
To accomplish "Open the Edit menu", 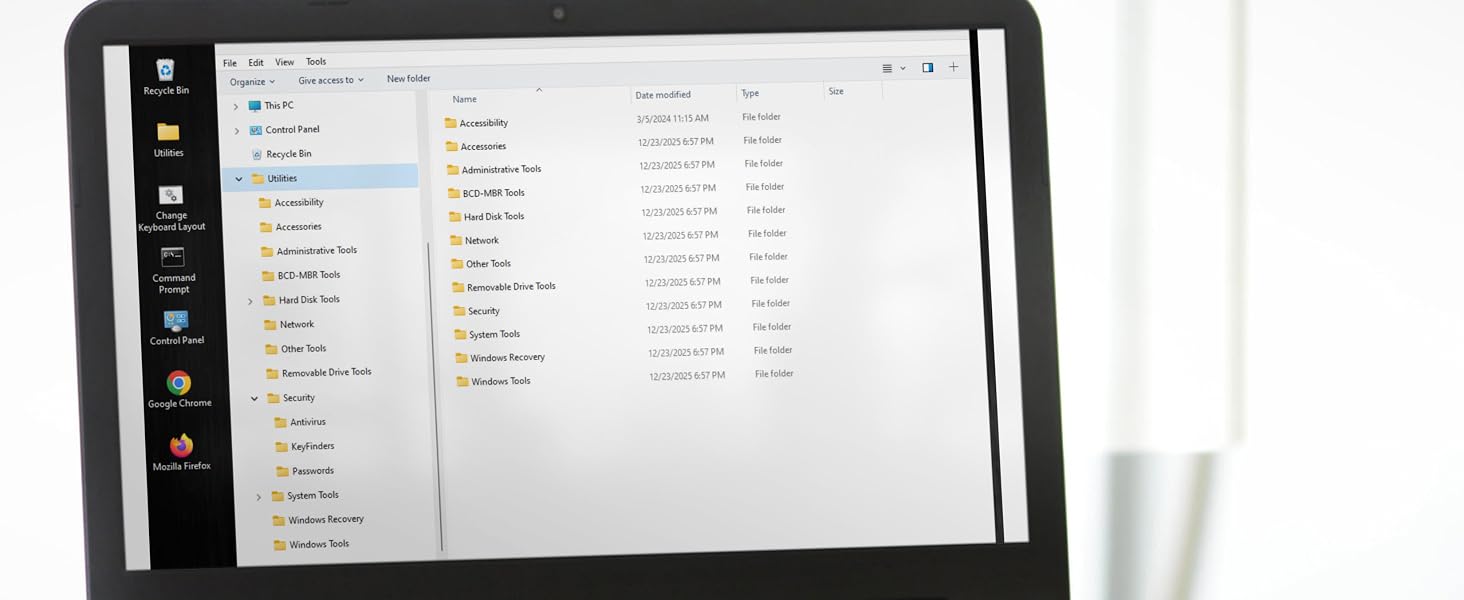I will click(x=256, y=62).
